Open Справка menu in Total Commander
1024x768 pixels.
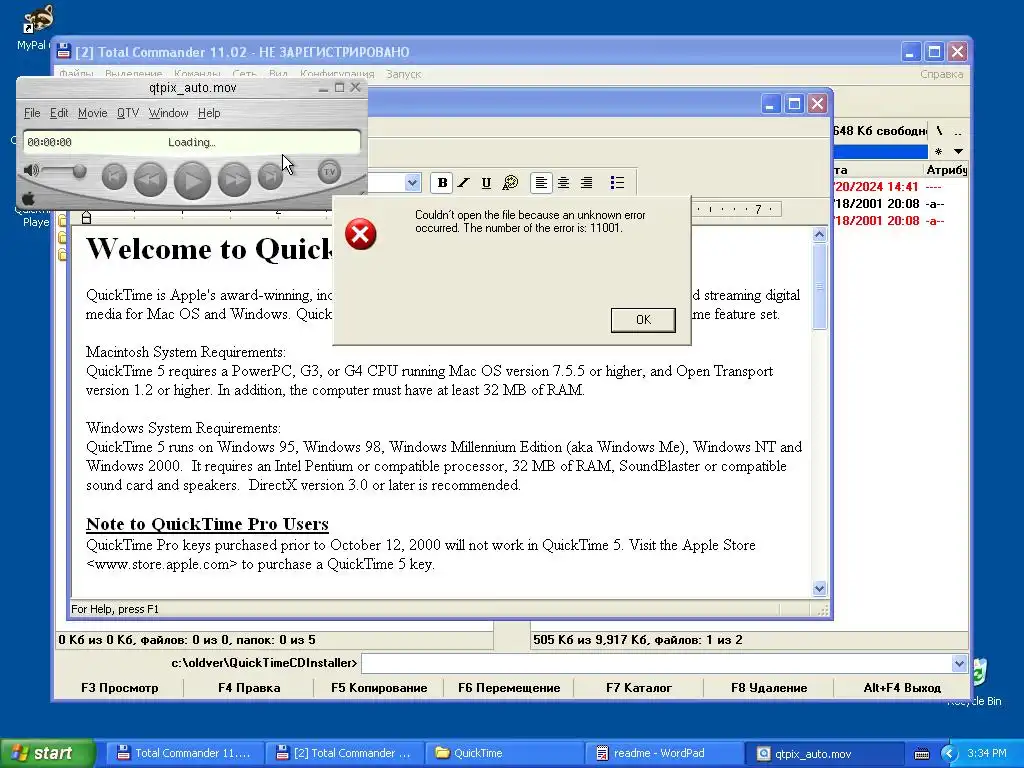942,74
